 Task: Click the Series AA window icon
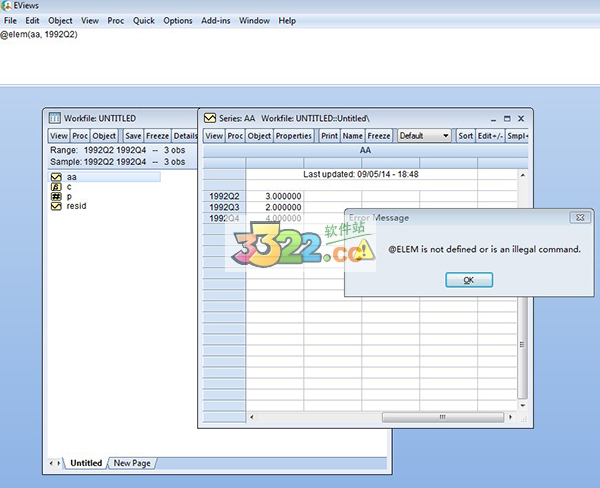coord(210,118)
